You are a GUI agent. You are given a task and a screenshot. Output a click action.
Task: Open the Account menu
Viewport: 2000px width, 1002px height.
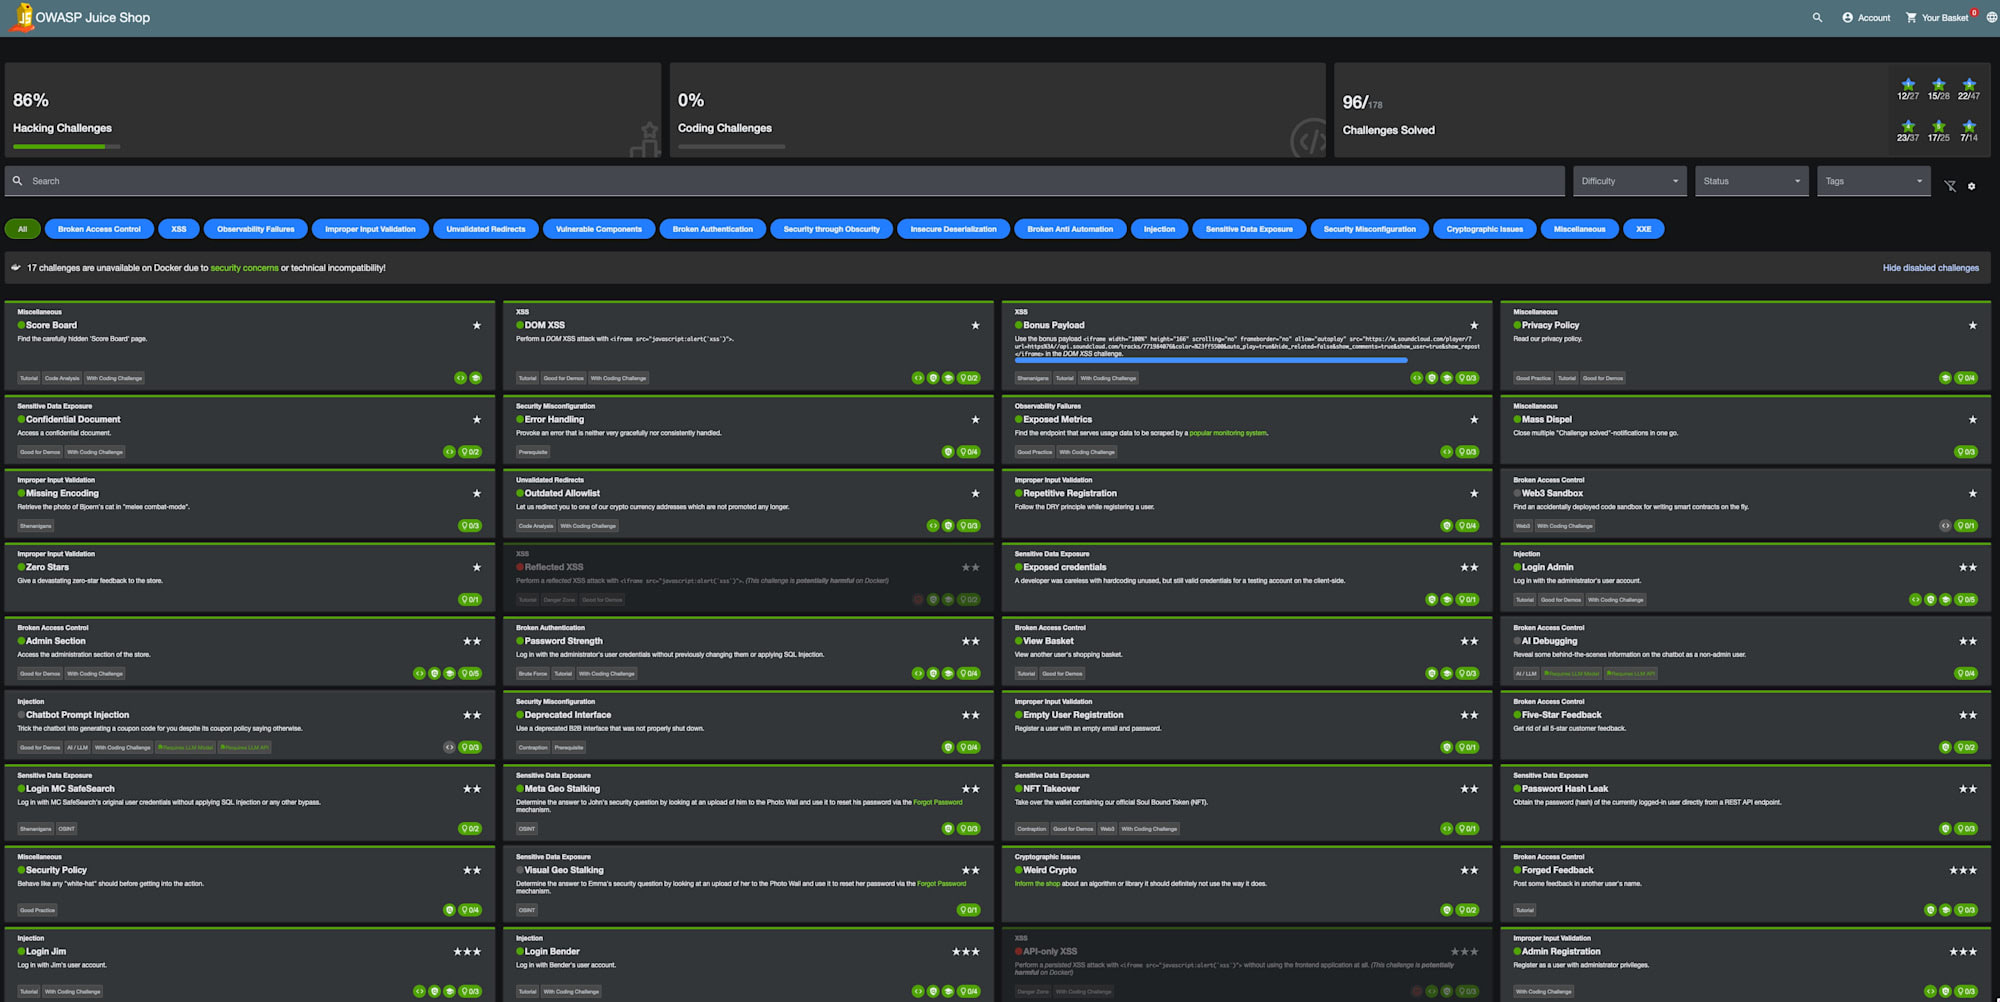tap(1866, 17)
